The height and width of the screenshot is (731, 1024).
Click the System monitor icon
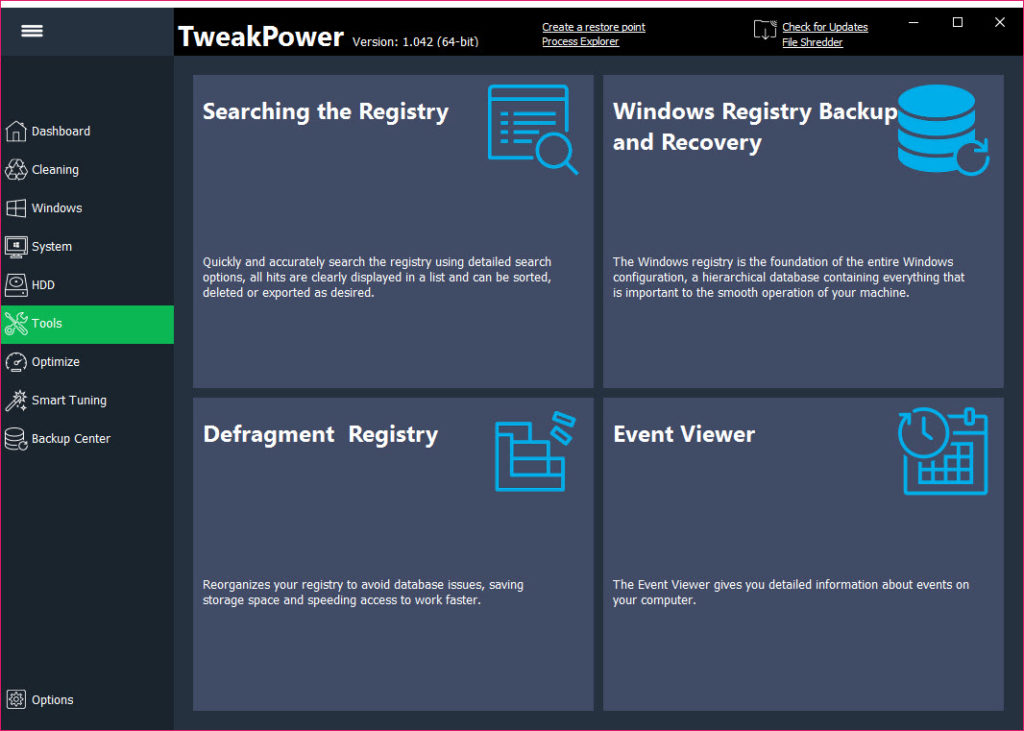pos(16,247)
